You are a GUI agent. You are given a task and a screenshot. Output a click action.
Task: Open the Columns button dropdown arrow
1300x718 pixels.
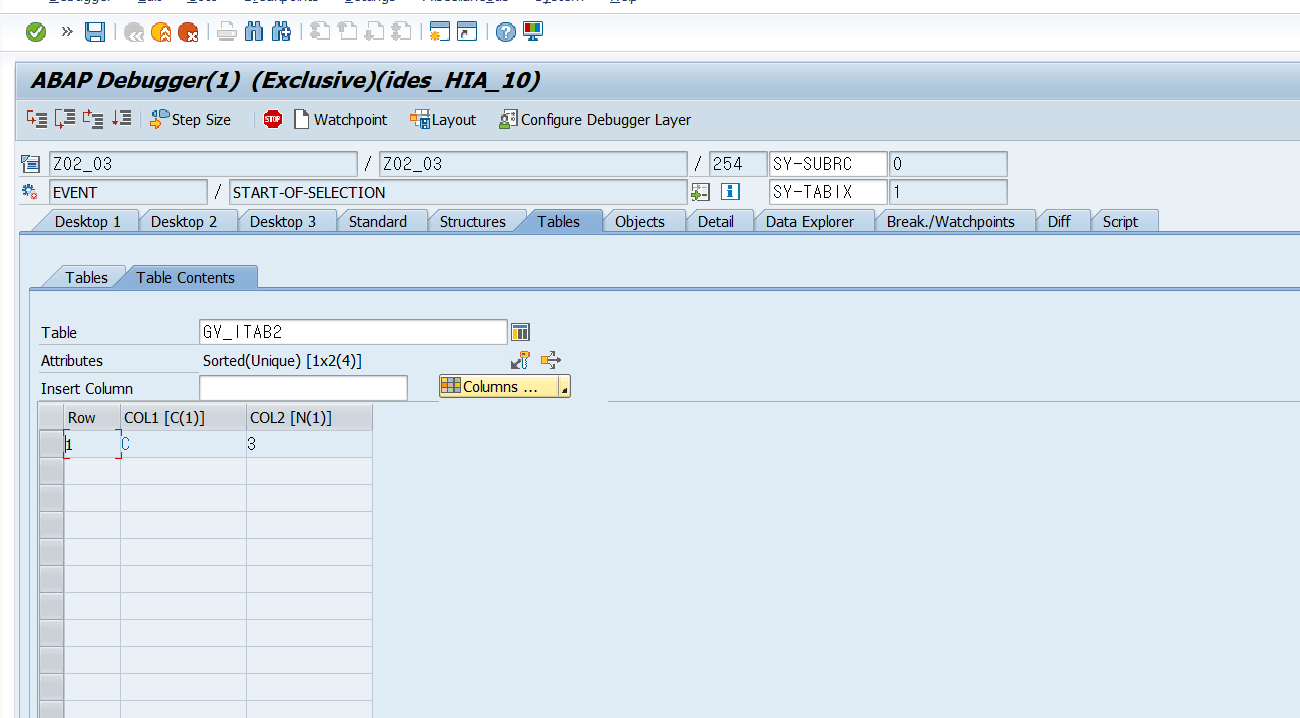click(x=565, y=388)
